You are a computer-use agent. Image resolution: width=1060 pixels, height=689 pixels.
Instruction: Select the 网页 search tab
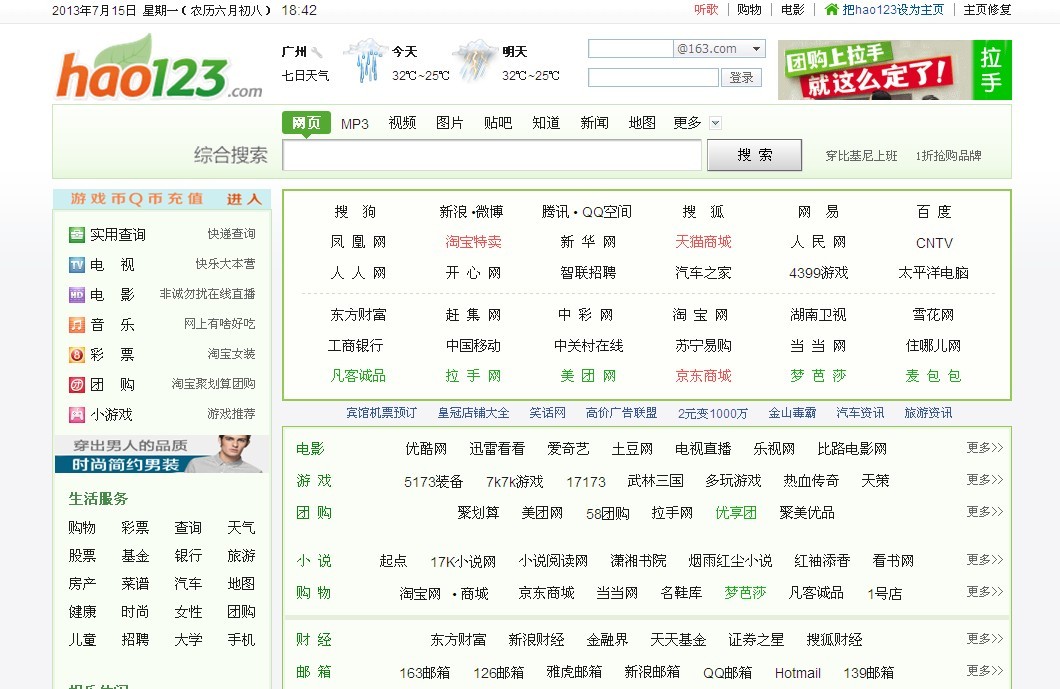[306, 122]
